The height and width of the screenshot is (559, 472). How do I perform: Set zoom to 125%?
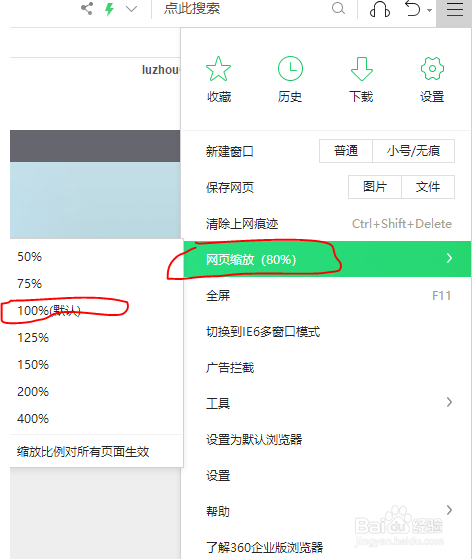pyautogui.click(x=96, y=338)
